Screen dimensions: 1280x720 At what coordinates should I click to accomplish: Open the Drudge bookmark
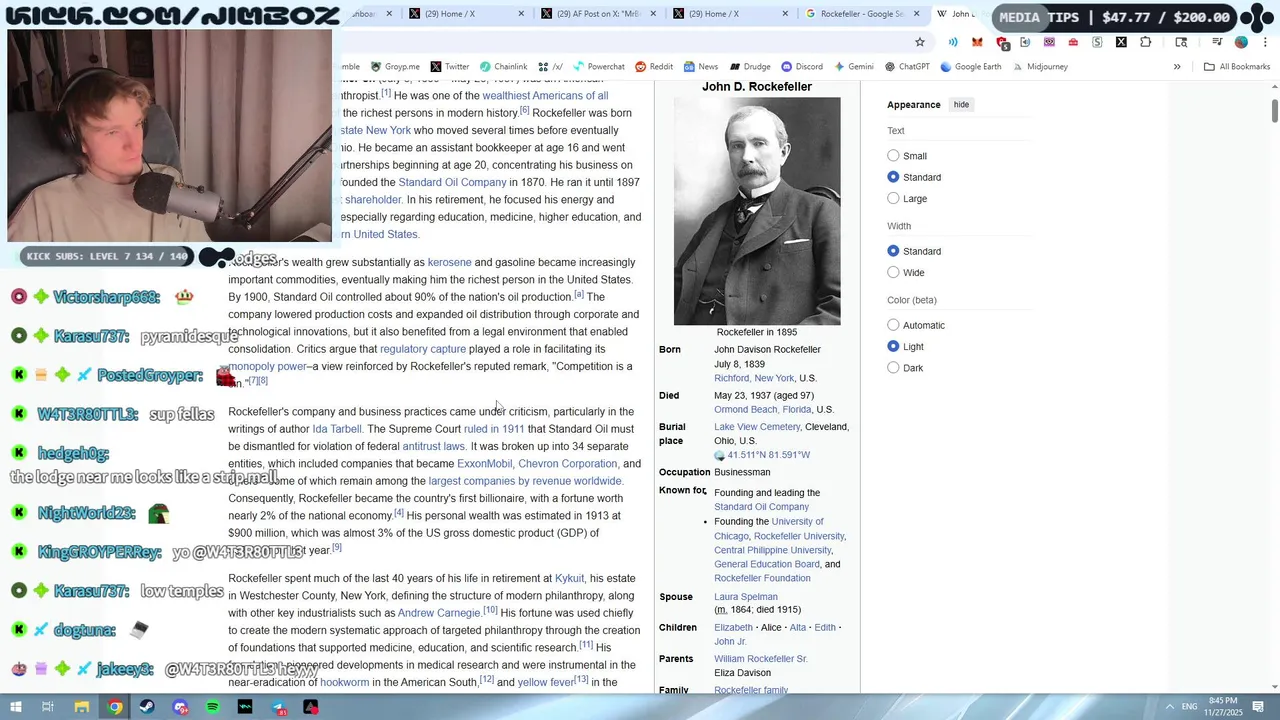pyautogui.click(x=750, y=67)
